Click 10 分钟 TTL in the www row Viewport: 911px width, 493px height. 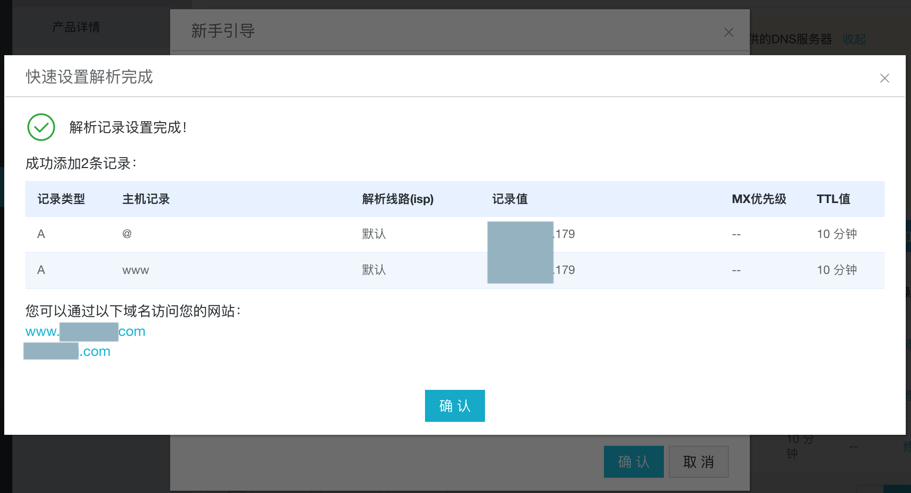point(836,270)
